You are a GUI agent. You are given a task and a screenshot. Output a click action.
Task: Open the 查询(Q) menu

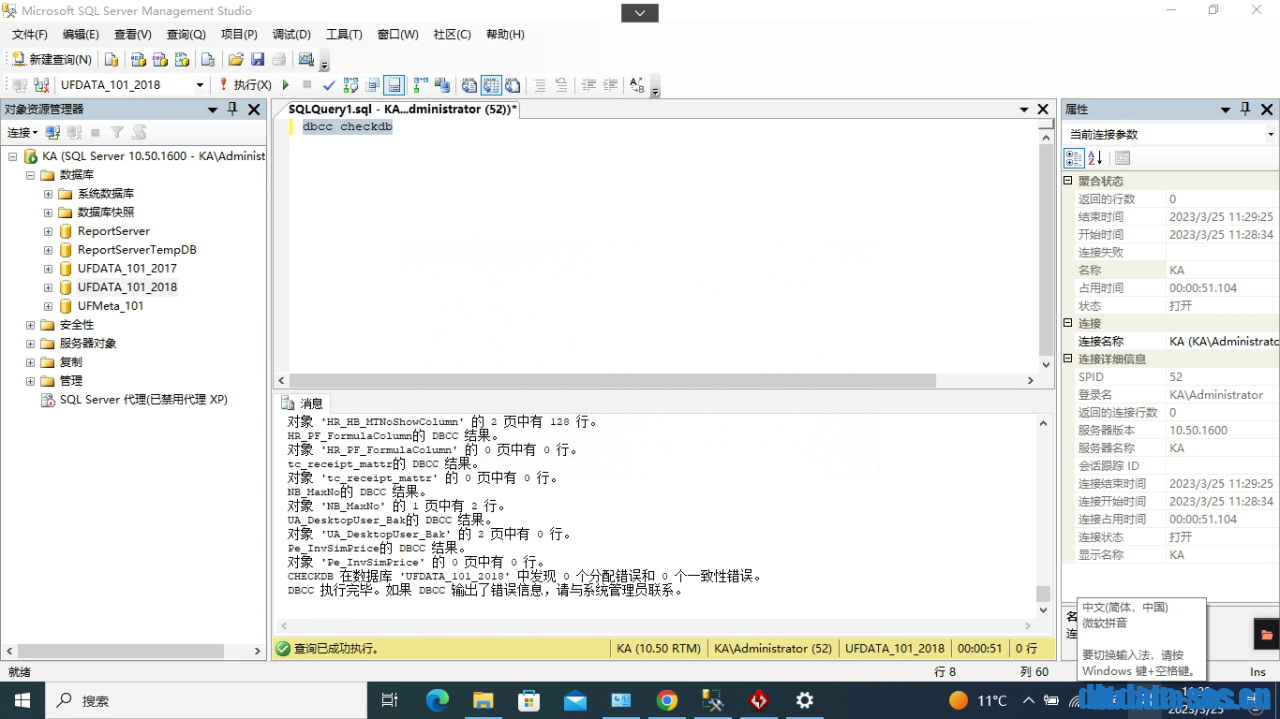pyautogui.click(x=185, y=34)
